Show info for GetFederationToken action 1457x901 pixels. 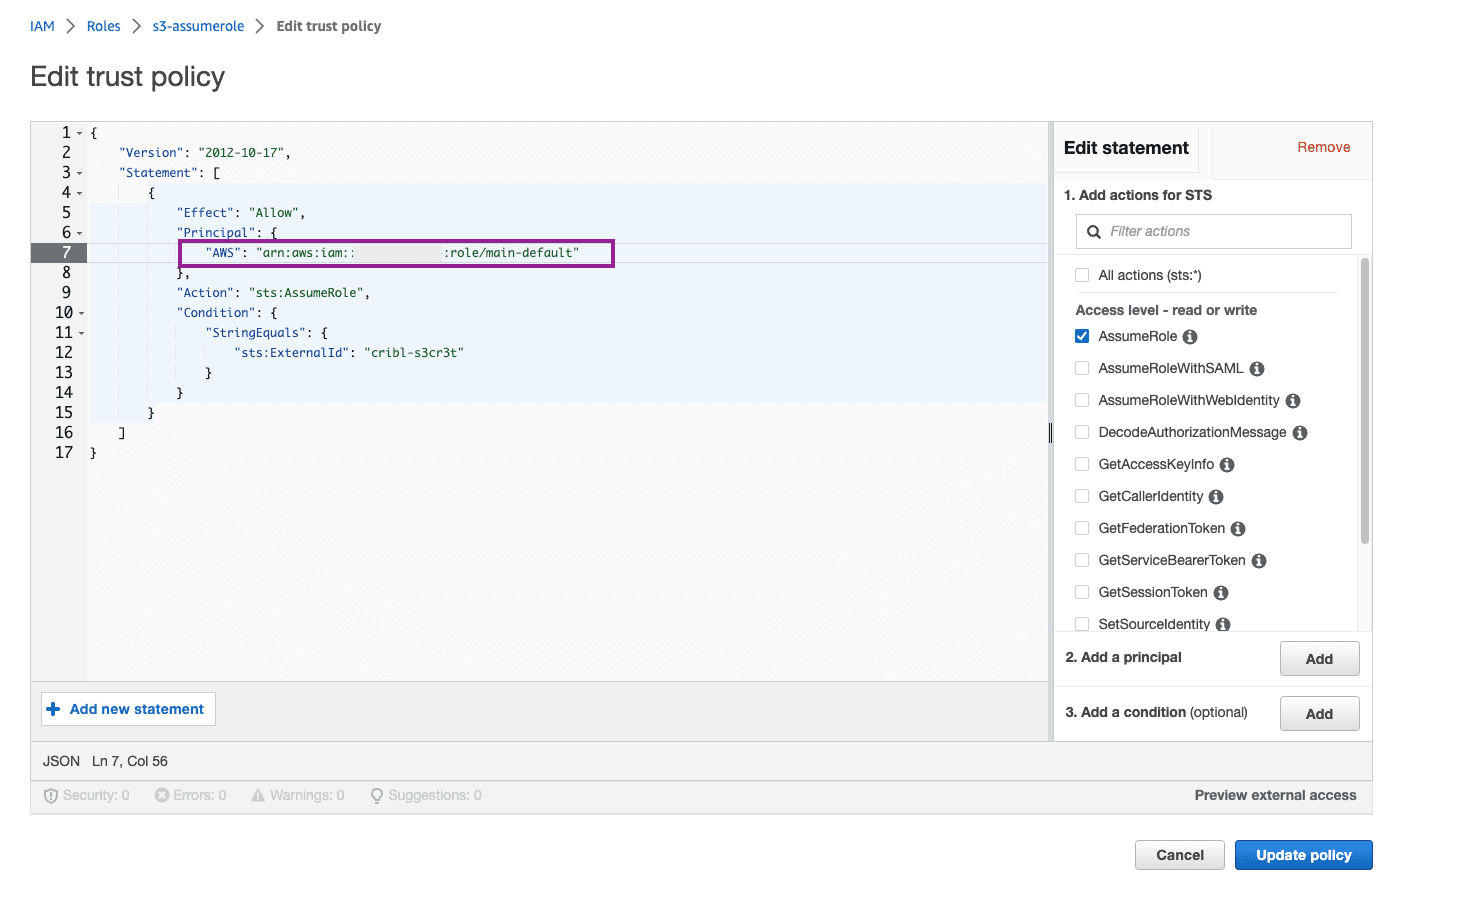[x=1238, y=529]
